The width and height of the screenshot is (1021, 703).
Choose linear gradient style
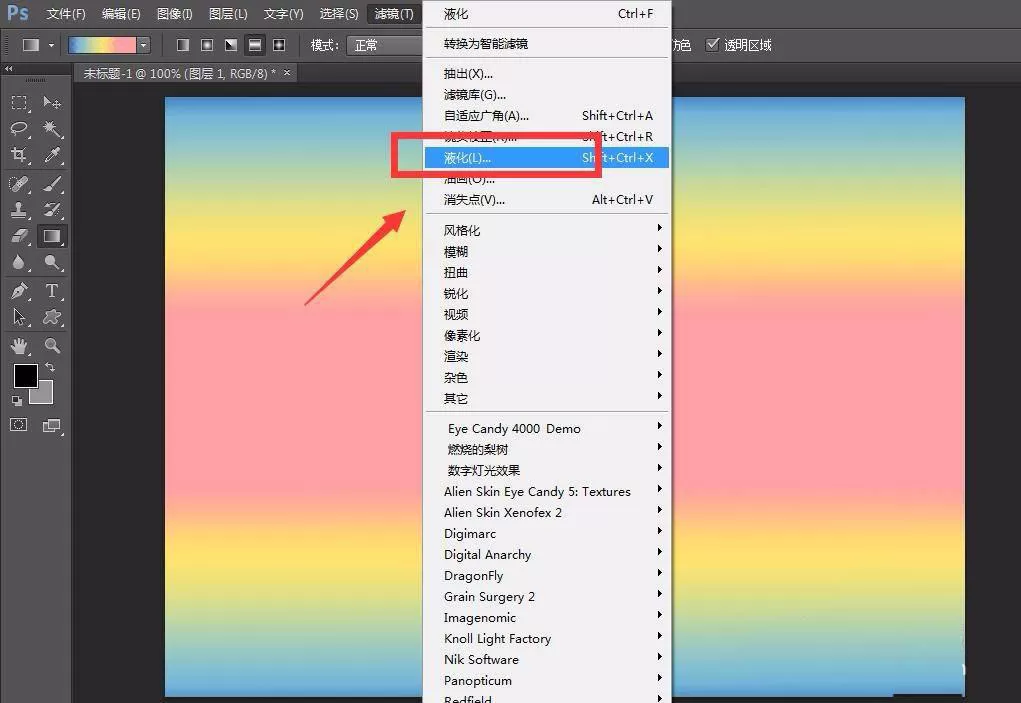pos(183,45)
